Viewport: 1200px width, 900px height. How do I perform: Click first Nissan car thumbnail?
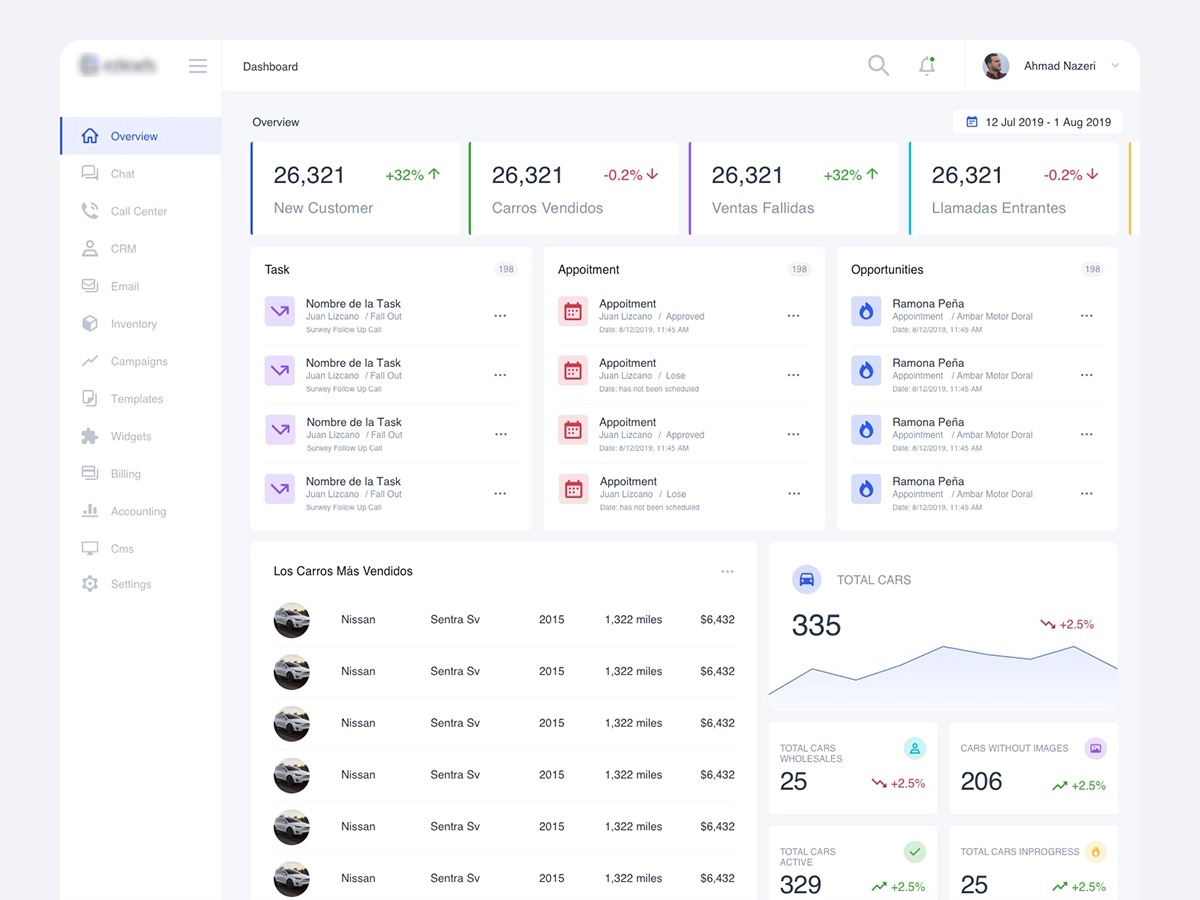[x=292, y=620]
